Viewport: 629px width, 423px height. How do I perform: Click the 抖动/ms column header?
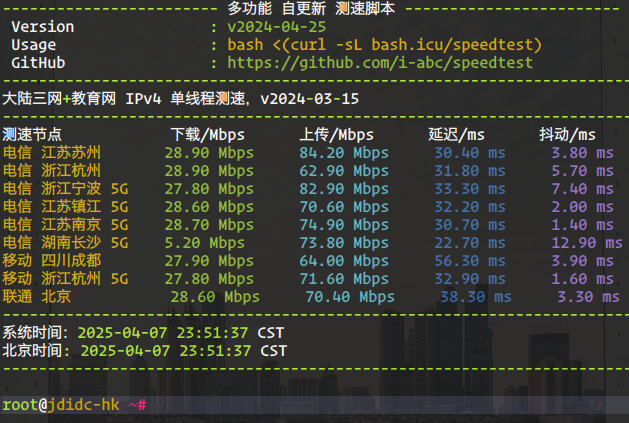click(x=567, y=135)
